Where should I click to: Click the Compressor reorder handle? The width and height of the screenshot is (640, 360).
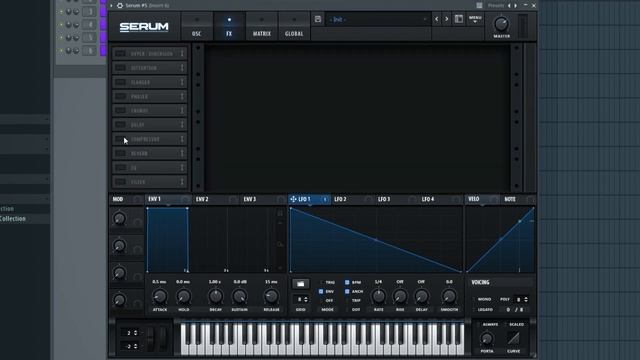[182, 139]
